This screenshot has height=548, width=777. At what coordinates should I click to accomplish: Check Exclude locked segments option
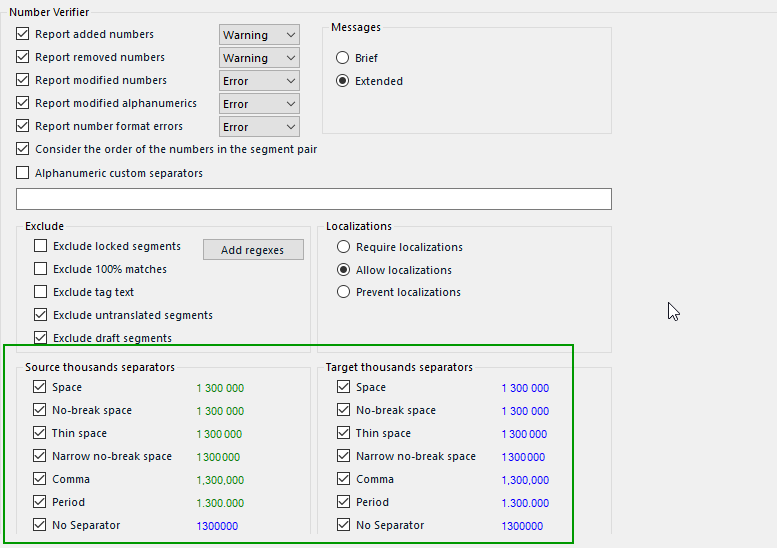(x=41, y=246)
